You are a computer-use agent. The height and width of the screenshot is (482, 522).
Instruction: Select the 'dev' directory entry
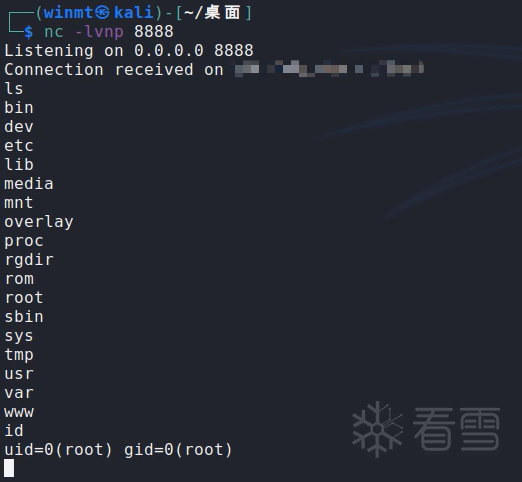[19, 127]
